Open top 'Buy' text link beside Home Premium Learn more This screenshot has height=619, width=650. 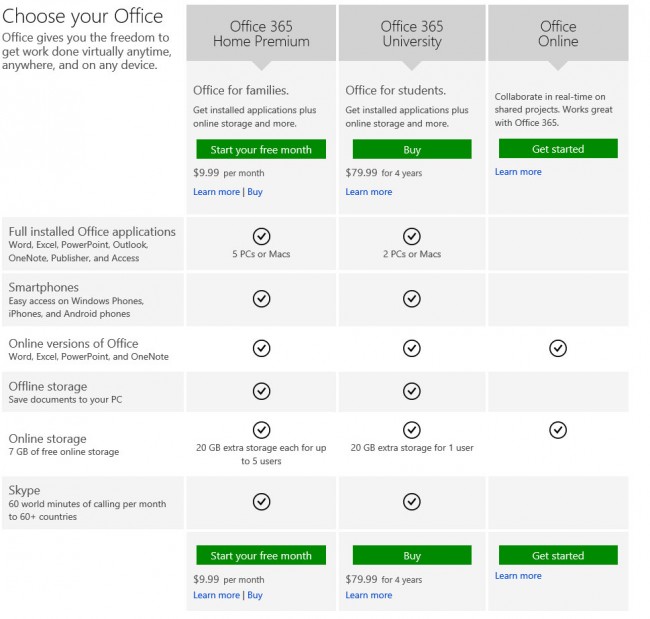(x=255, y=192)
